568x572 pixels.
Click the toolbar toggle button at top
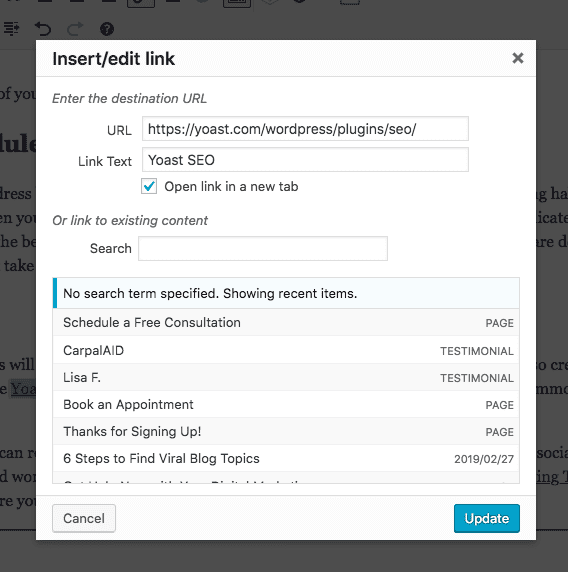click(x=237, y=3)
